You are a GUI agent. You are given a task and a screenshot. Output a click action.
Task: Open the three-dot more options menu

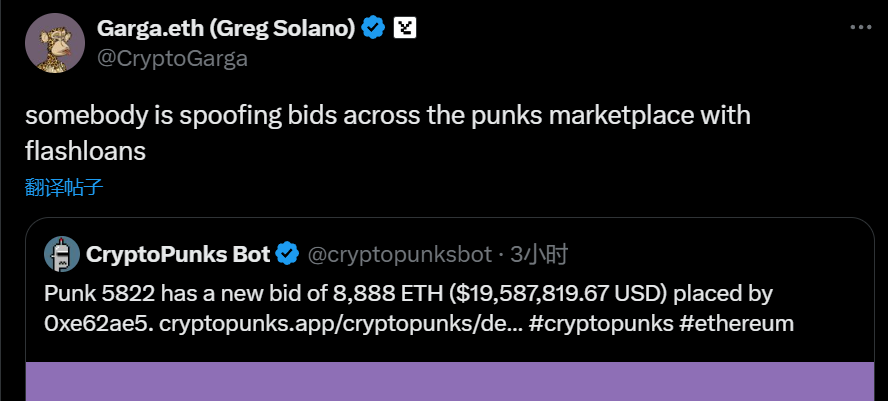[859, 28]
